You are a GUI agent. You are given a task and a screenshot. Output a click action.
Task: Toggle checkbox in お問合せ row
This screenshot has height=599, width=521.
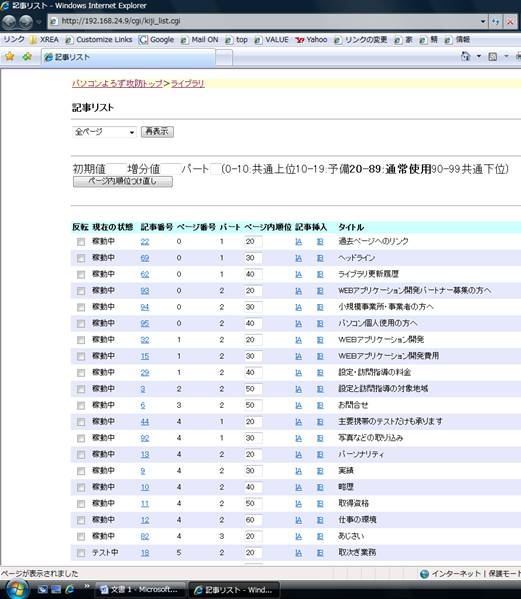(81, 406)
